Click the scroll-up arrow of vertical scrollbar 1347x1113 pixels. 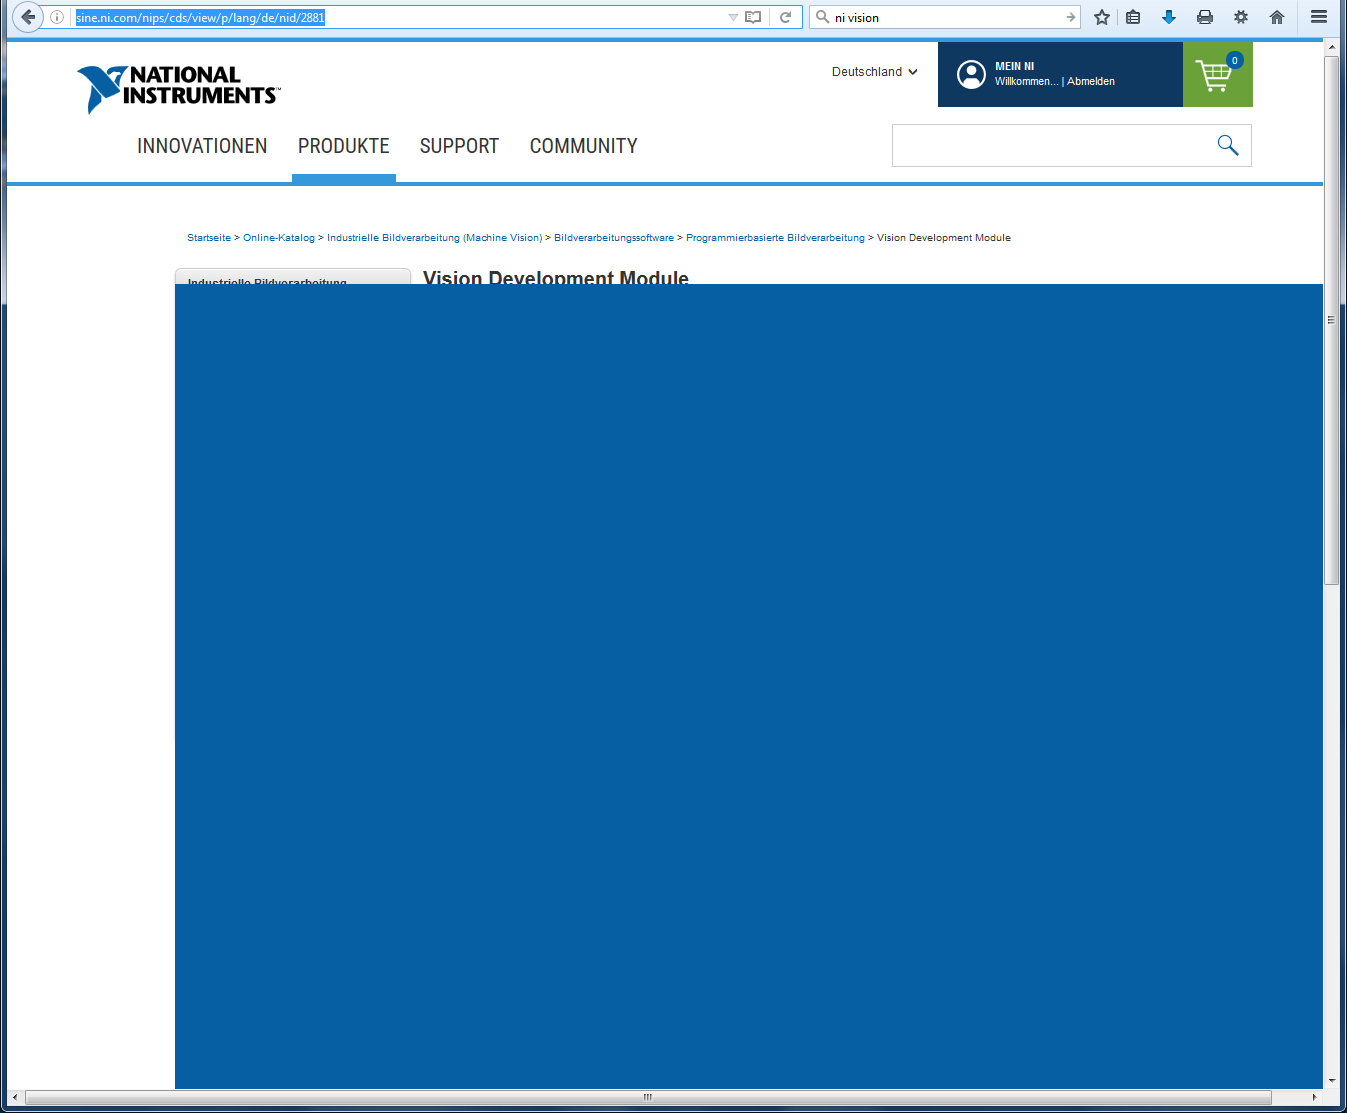pos(1331,47)
